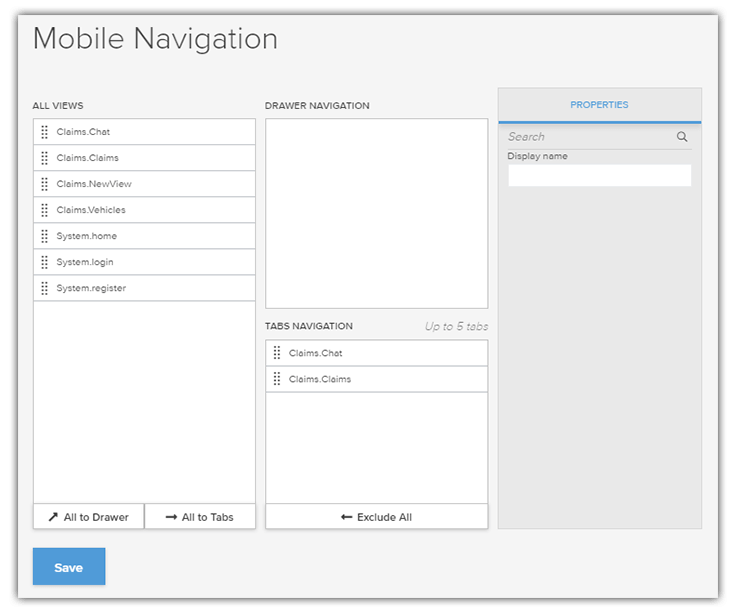Click drag handle of Claims.Claims in Tabs Navigation
The width and height of the screenshot is (737, 616).
[277, 379]
